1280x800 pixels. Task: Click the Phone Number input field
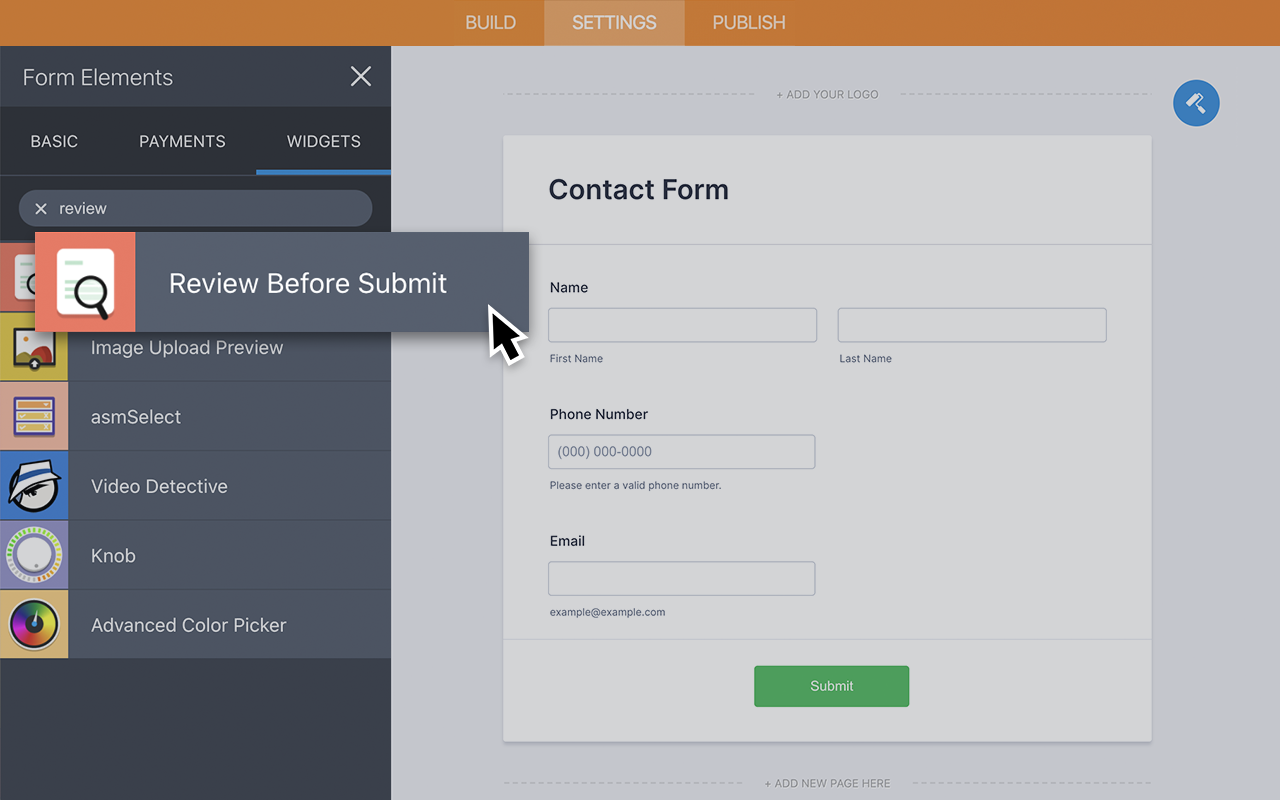[681, 451]
